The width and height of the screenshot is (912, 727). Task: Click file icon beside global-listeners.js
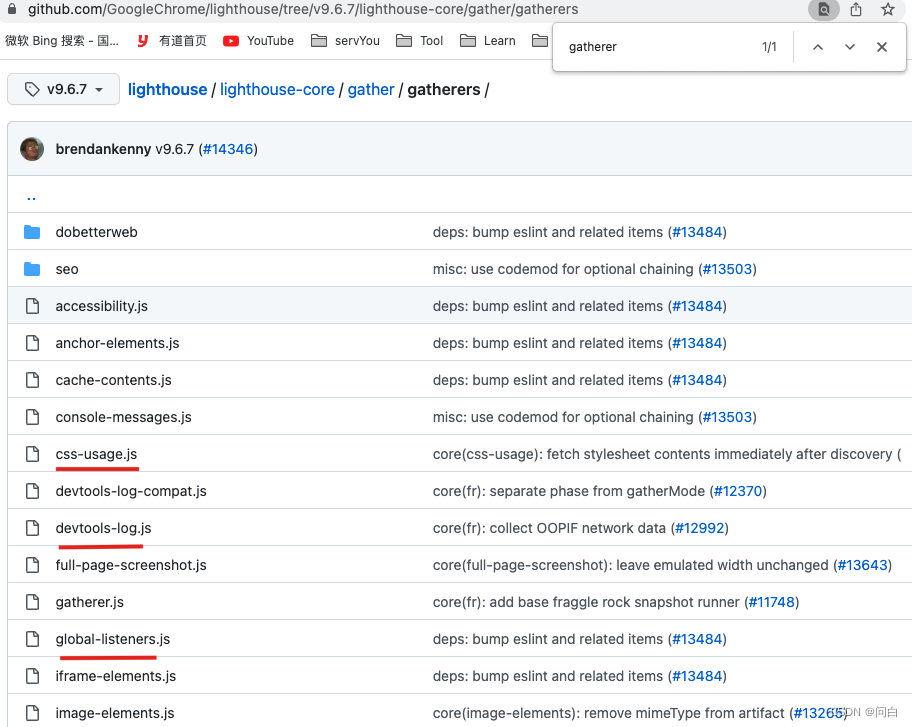click(33, 639)
